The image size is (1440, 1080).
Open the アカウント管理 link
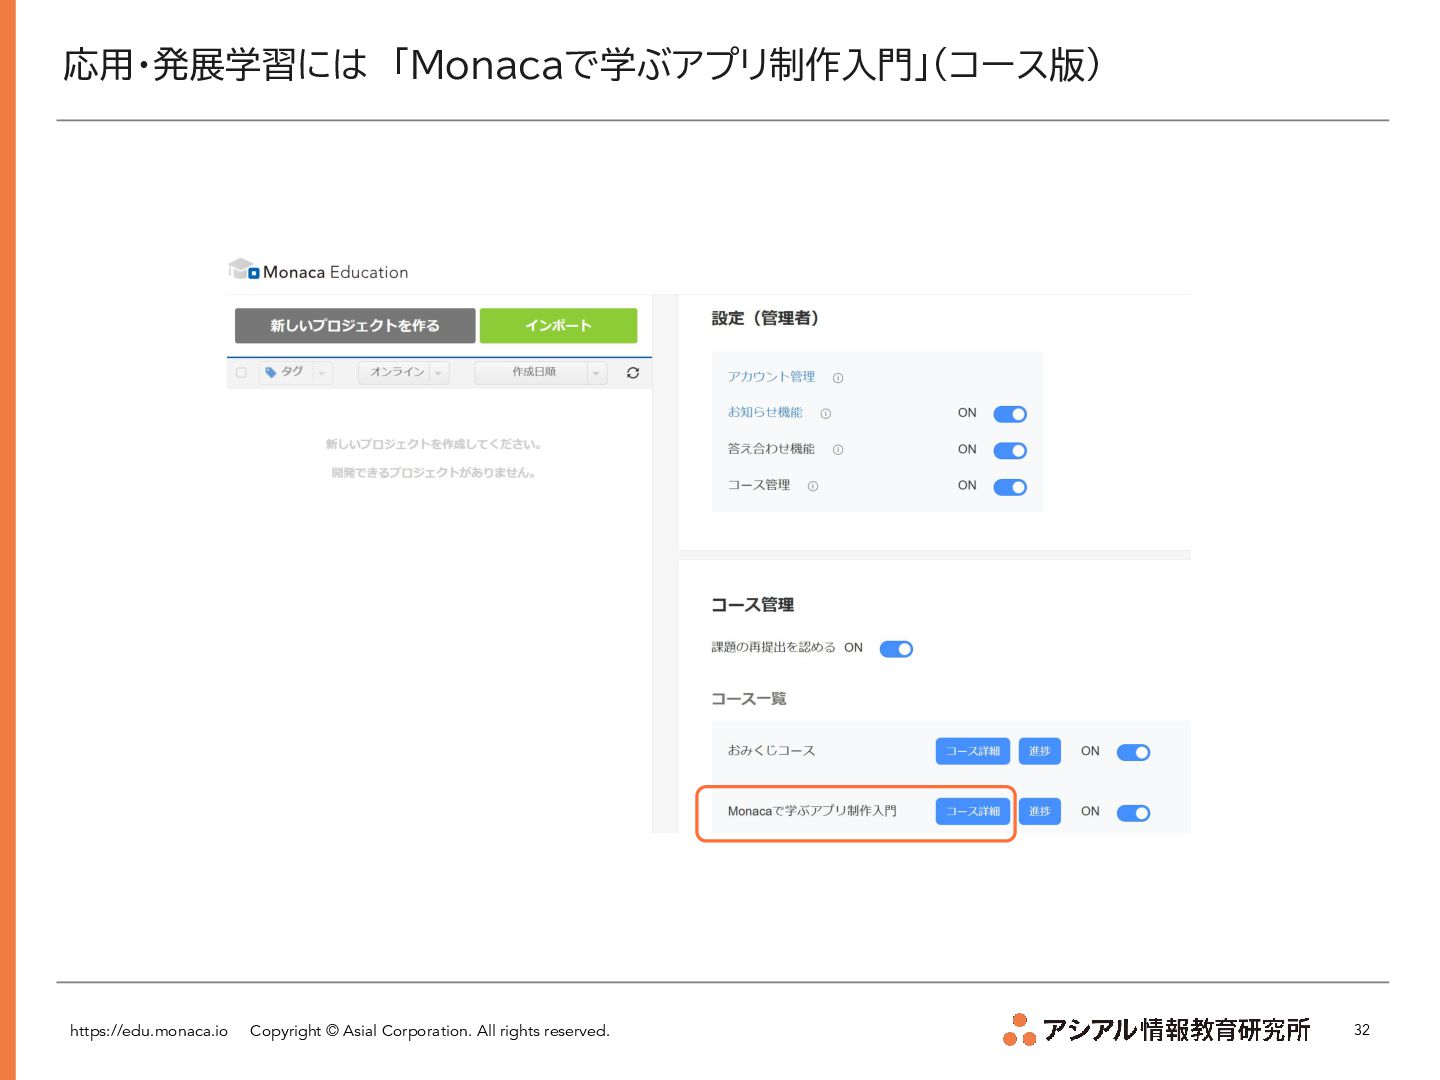pos(771,377)
